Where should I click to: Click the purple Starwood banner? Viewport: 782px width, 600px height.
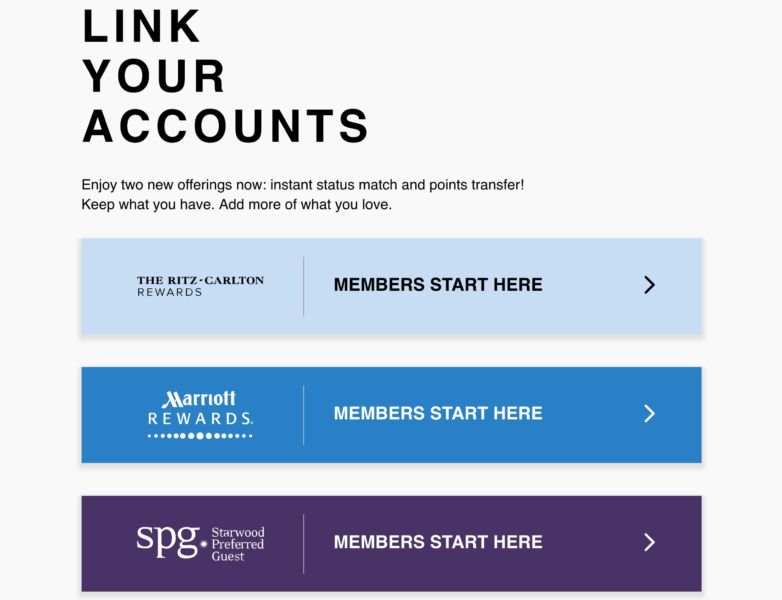[391, 544]
